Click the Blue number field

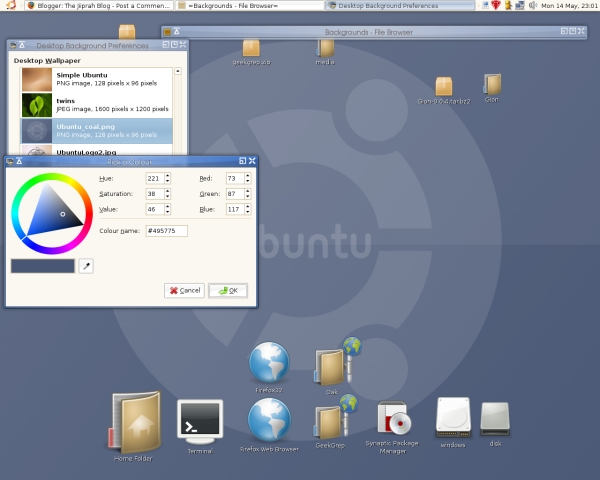pos(235,209)
